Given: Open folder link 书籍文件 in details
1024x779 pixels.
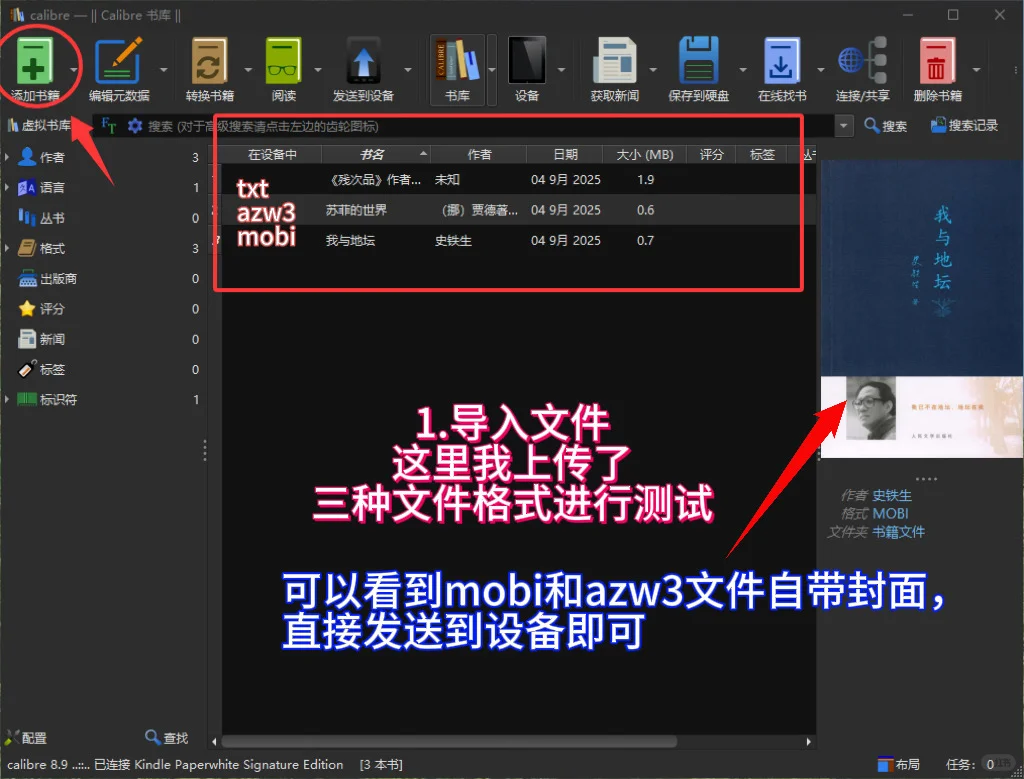Looking at the screenshot, I should [x=899, y=532].
